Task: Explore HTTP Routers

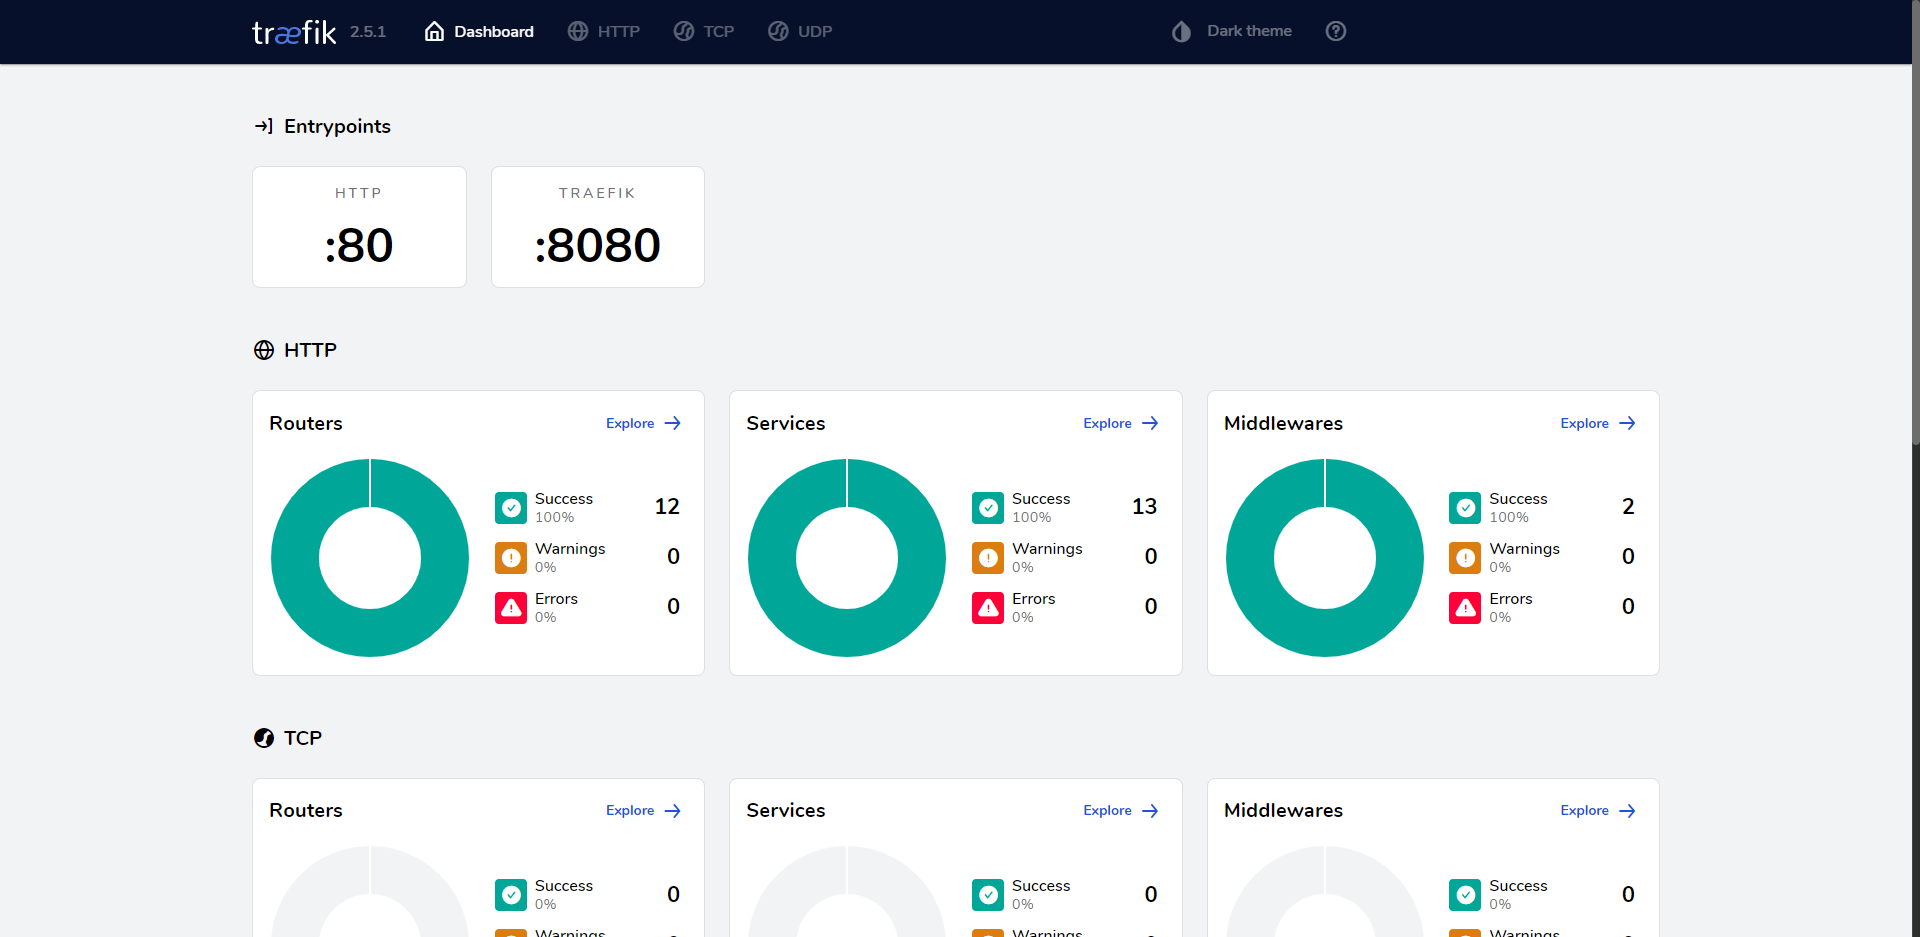Action: pos(643,423)
